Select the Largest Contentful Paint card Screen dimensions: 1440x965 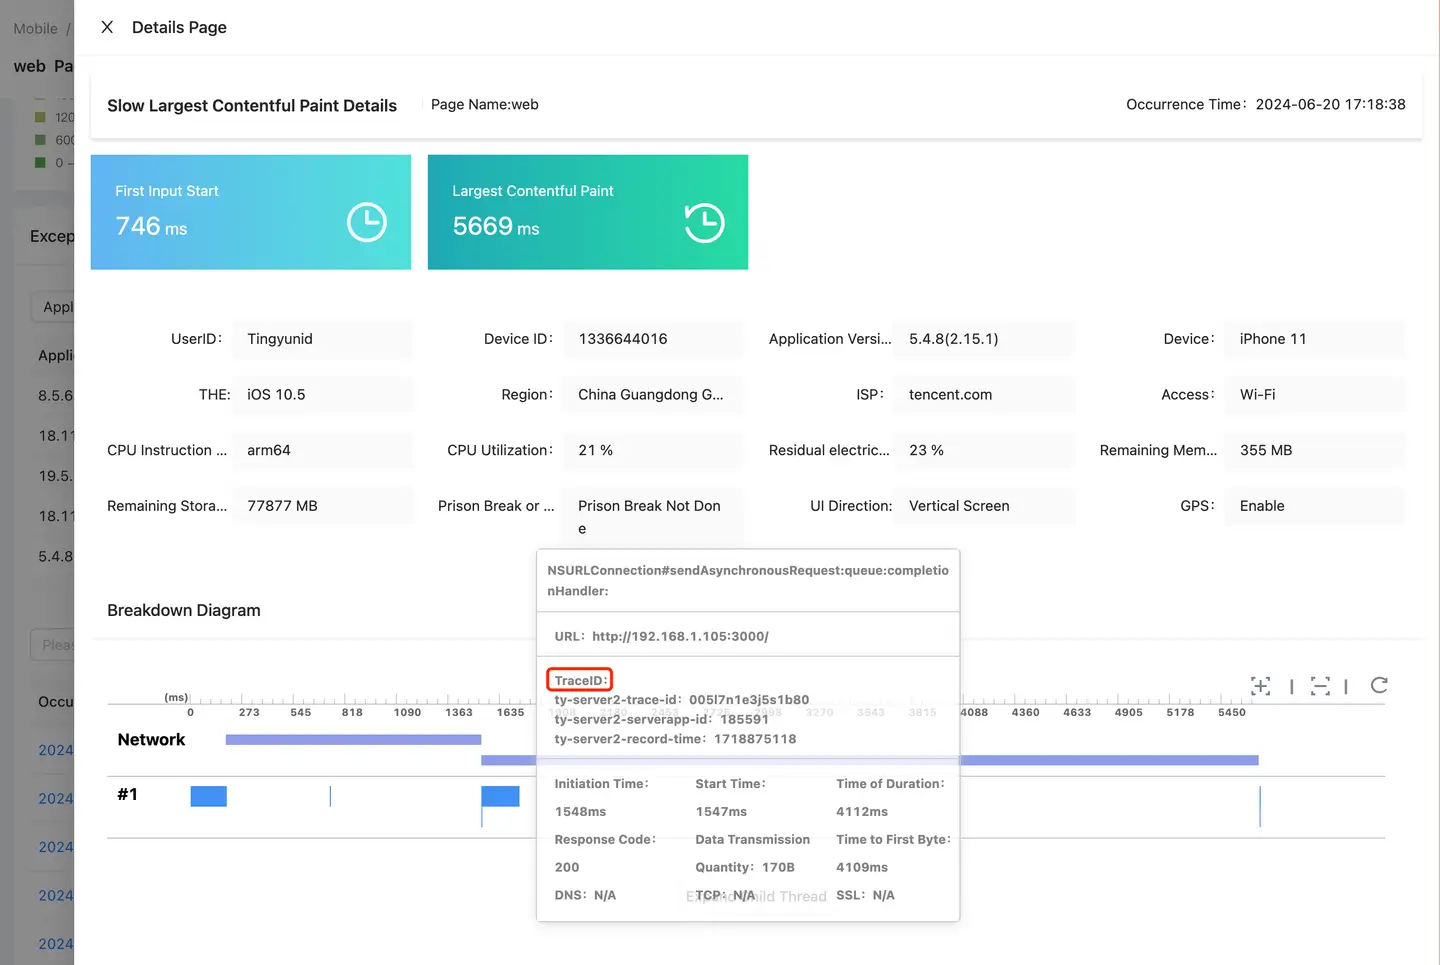point(588,212)
